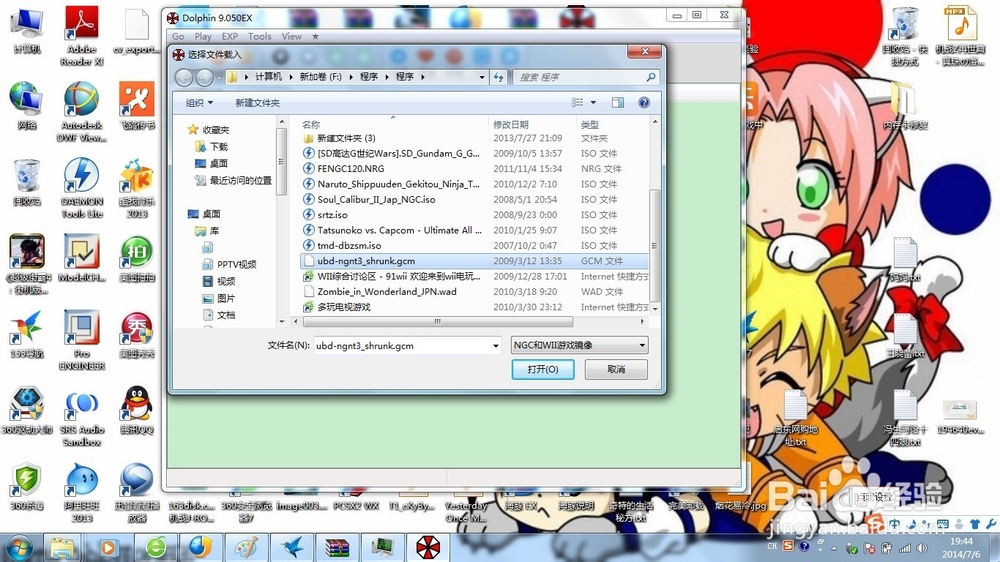Open SRS Audio Sandbox desktop icon
Screen dimensions: 1000x562
tap(82, 416)
